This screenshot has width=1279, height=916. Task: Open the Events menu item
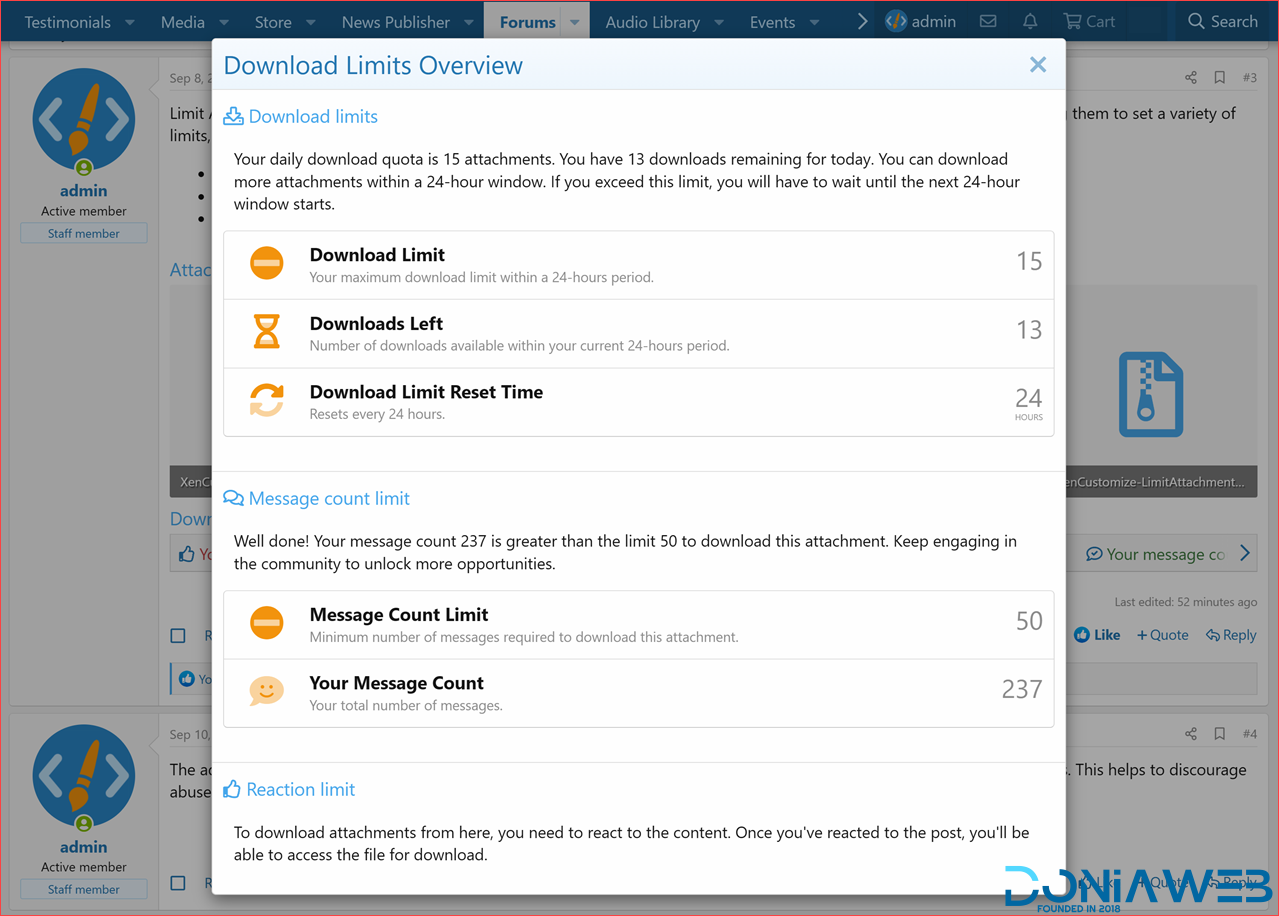772,22
